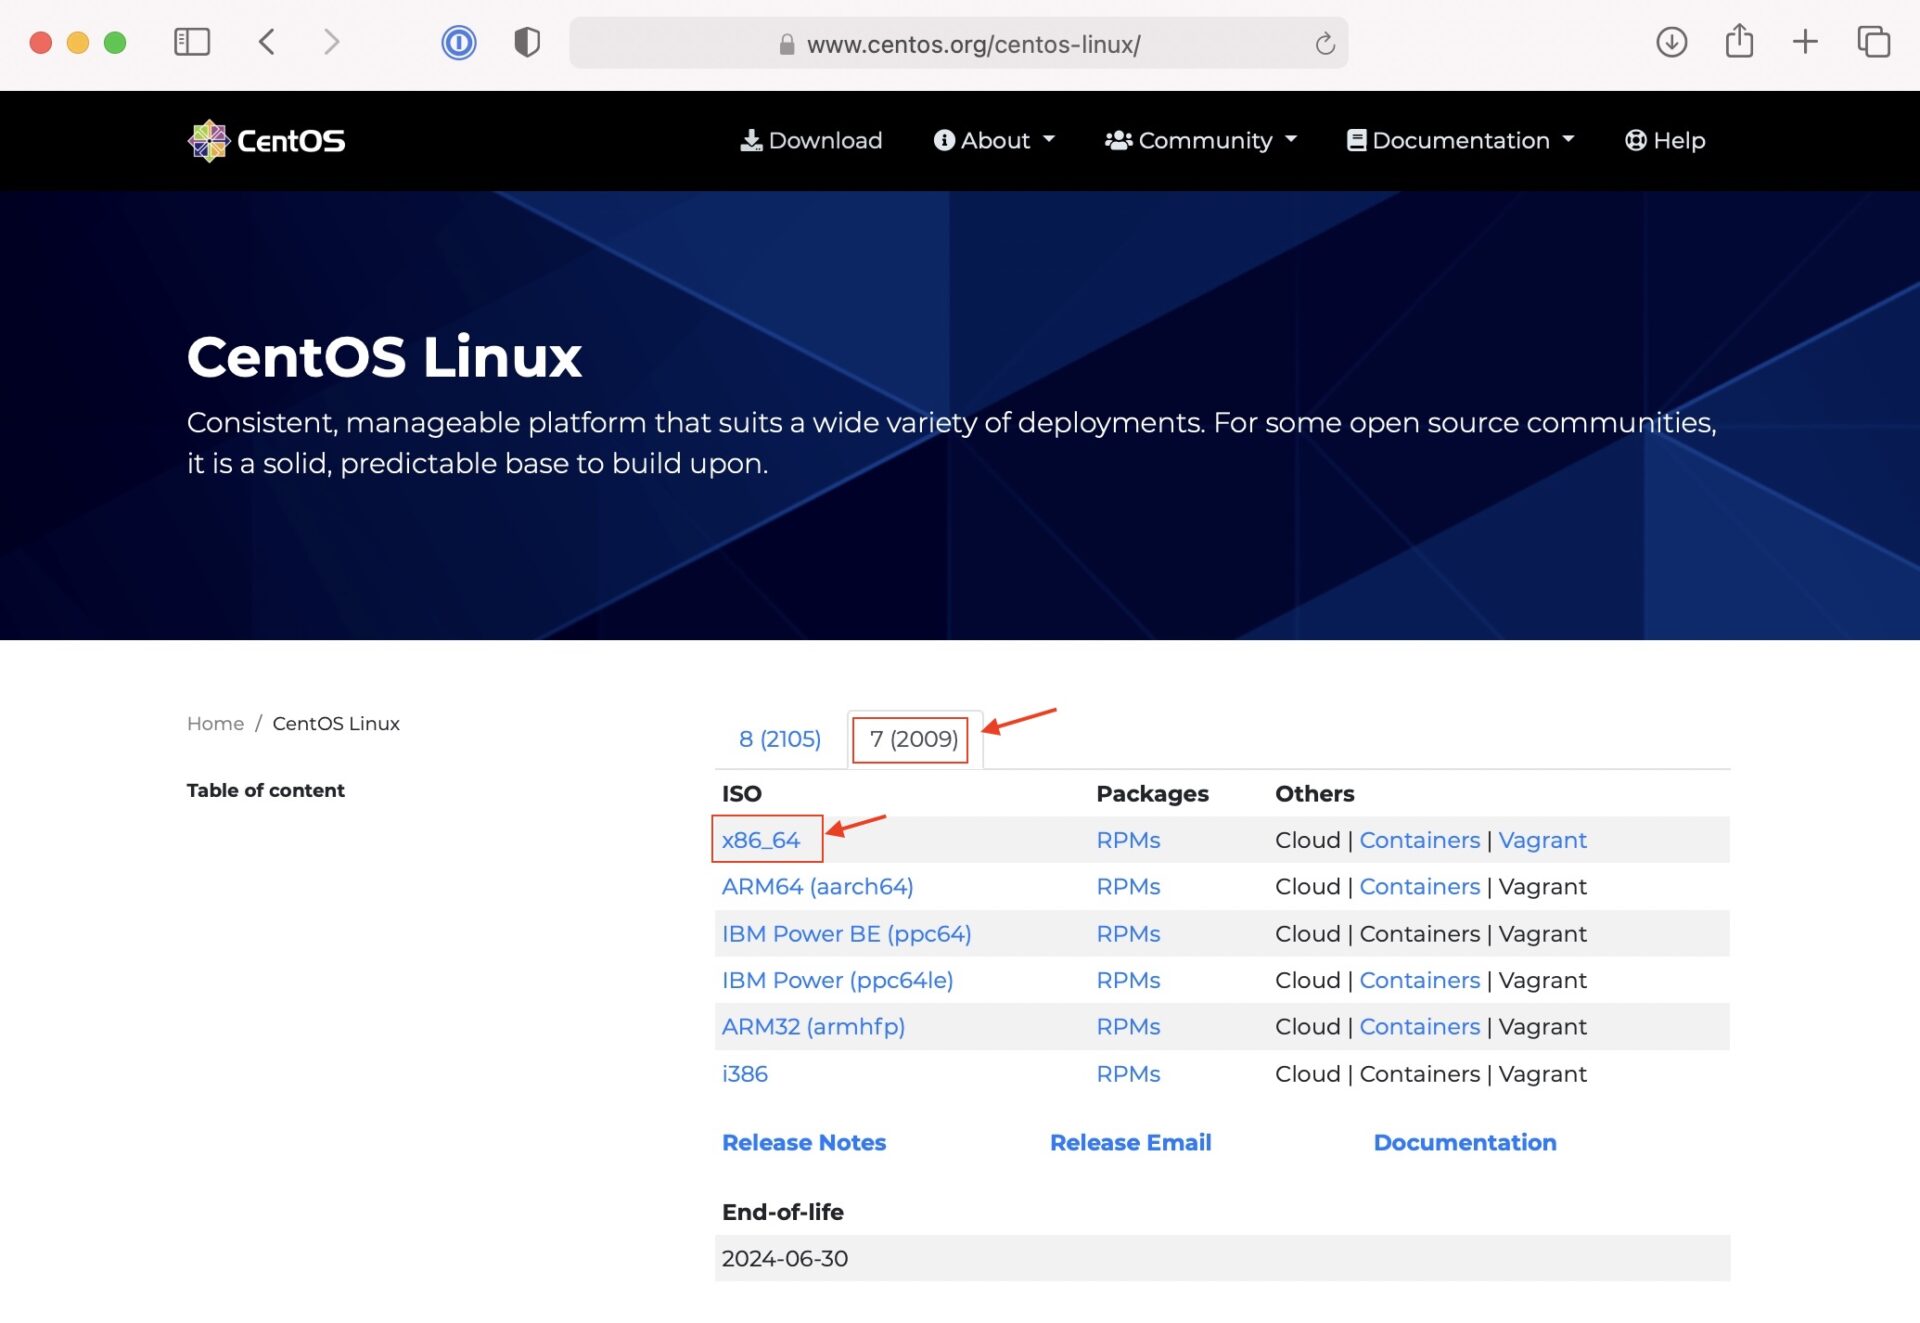
Task: Open the 1Password extension icon
Action: (459, 42)
